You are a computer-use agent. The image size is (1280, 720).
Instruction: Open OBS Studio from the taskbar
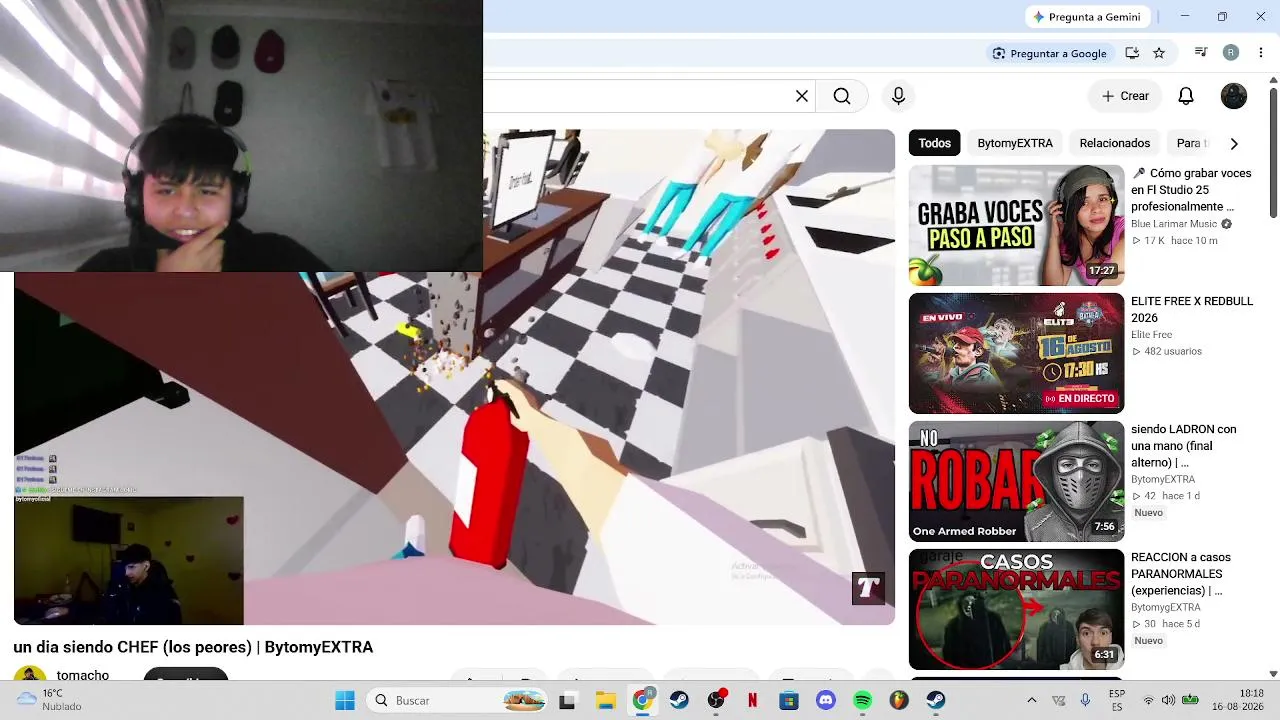click(716, 701)
